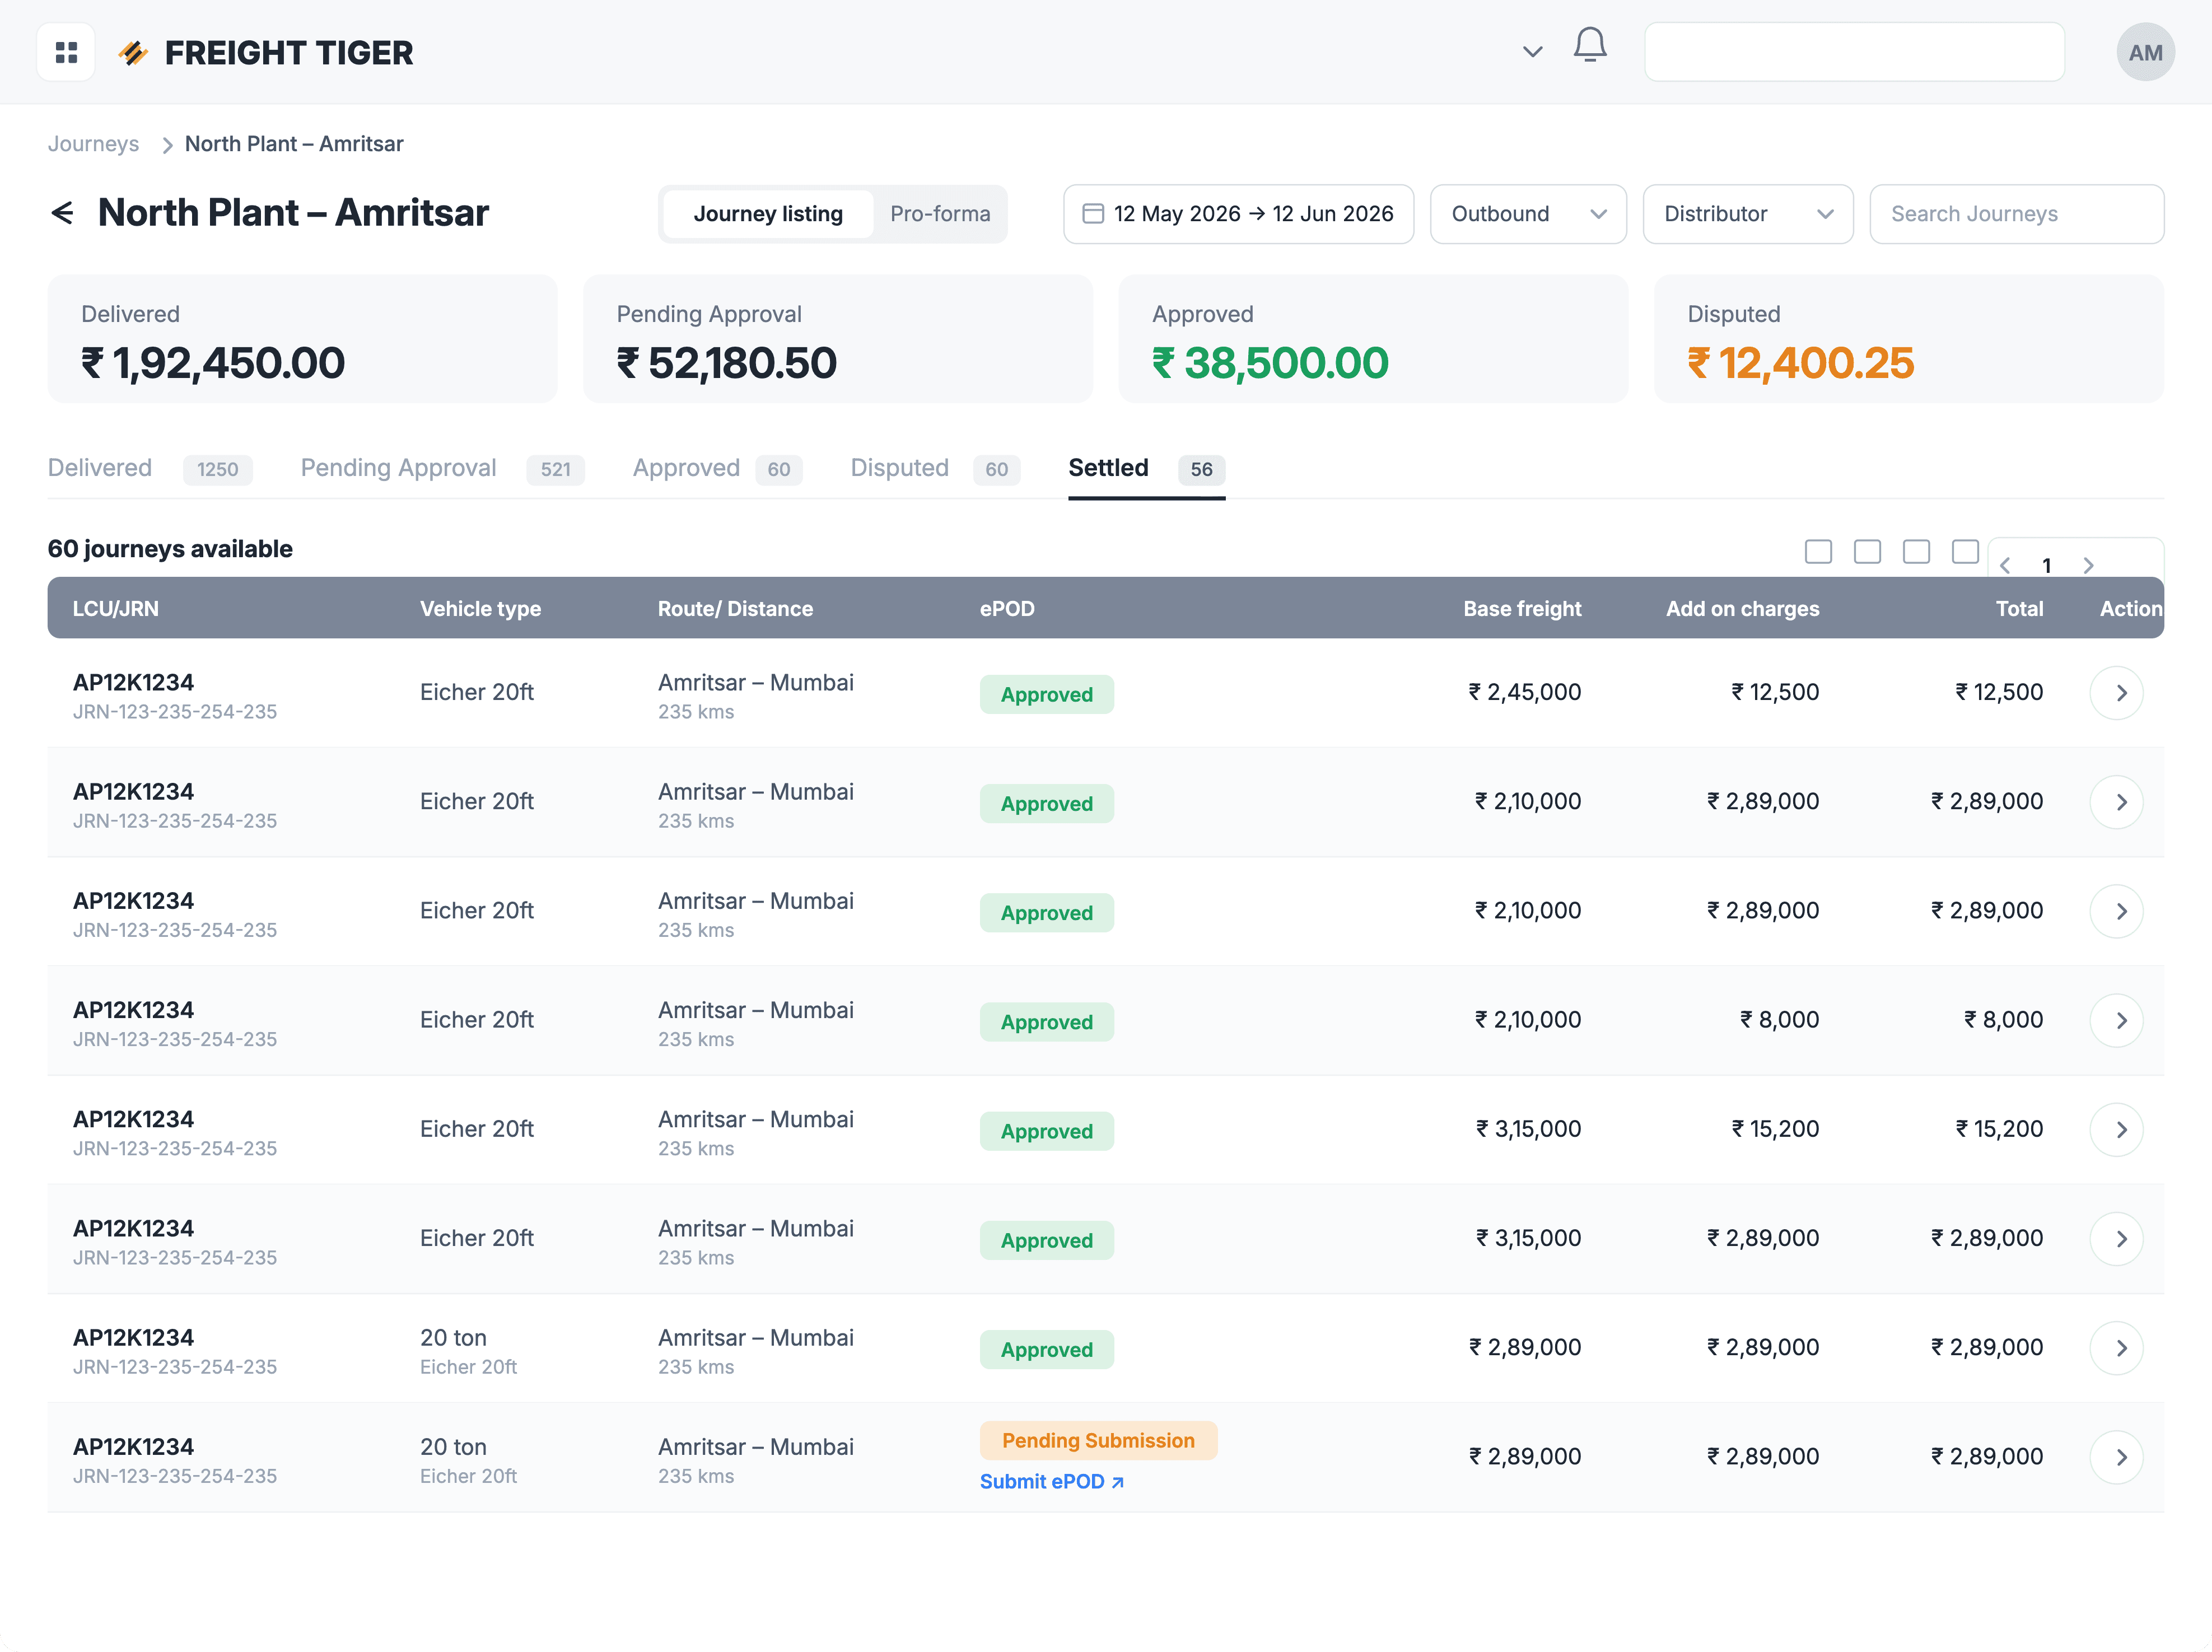
Task: Click the Submit ePOD link
Action: pyautogui.click(x=1052, y=1482)
